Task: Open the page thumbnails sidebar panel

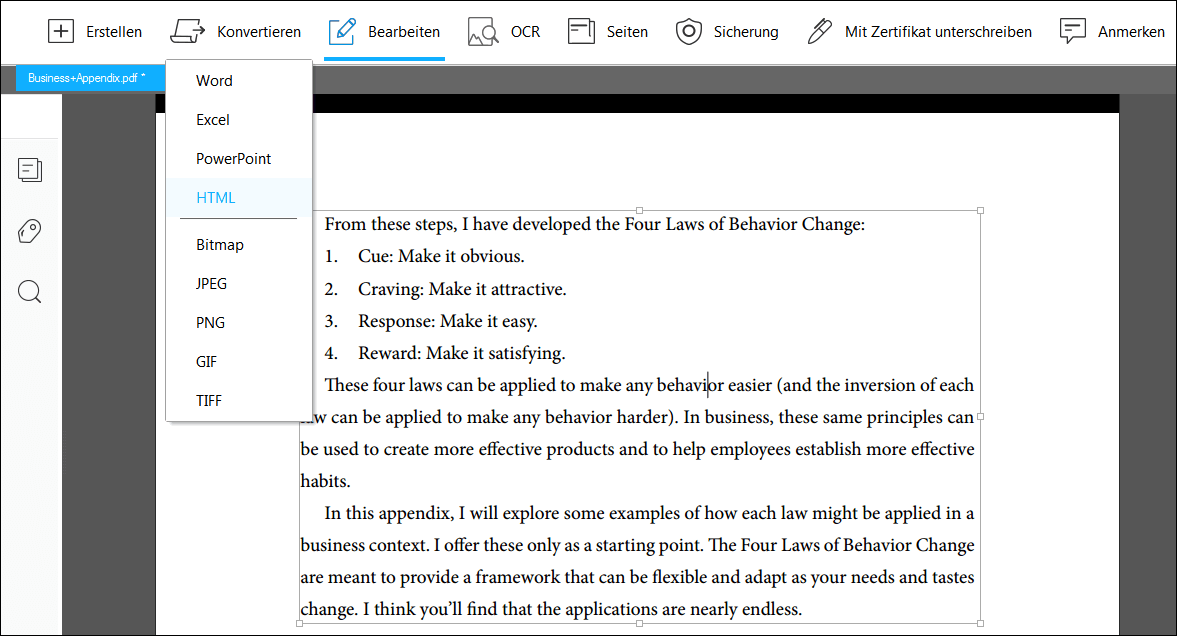Action: click(30, 170)
